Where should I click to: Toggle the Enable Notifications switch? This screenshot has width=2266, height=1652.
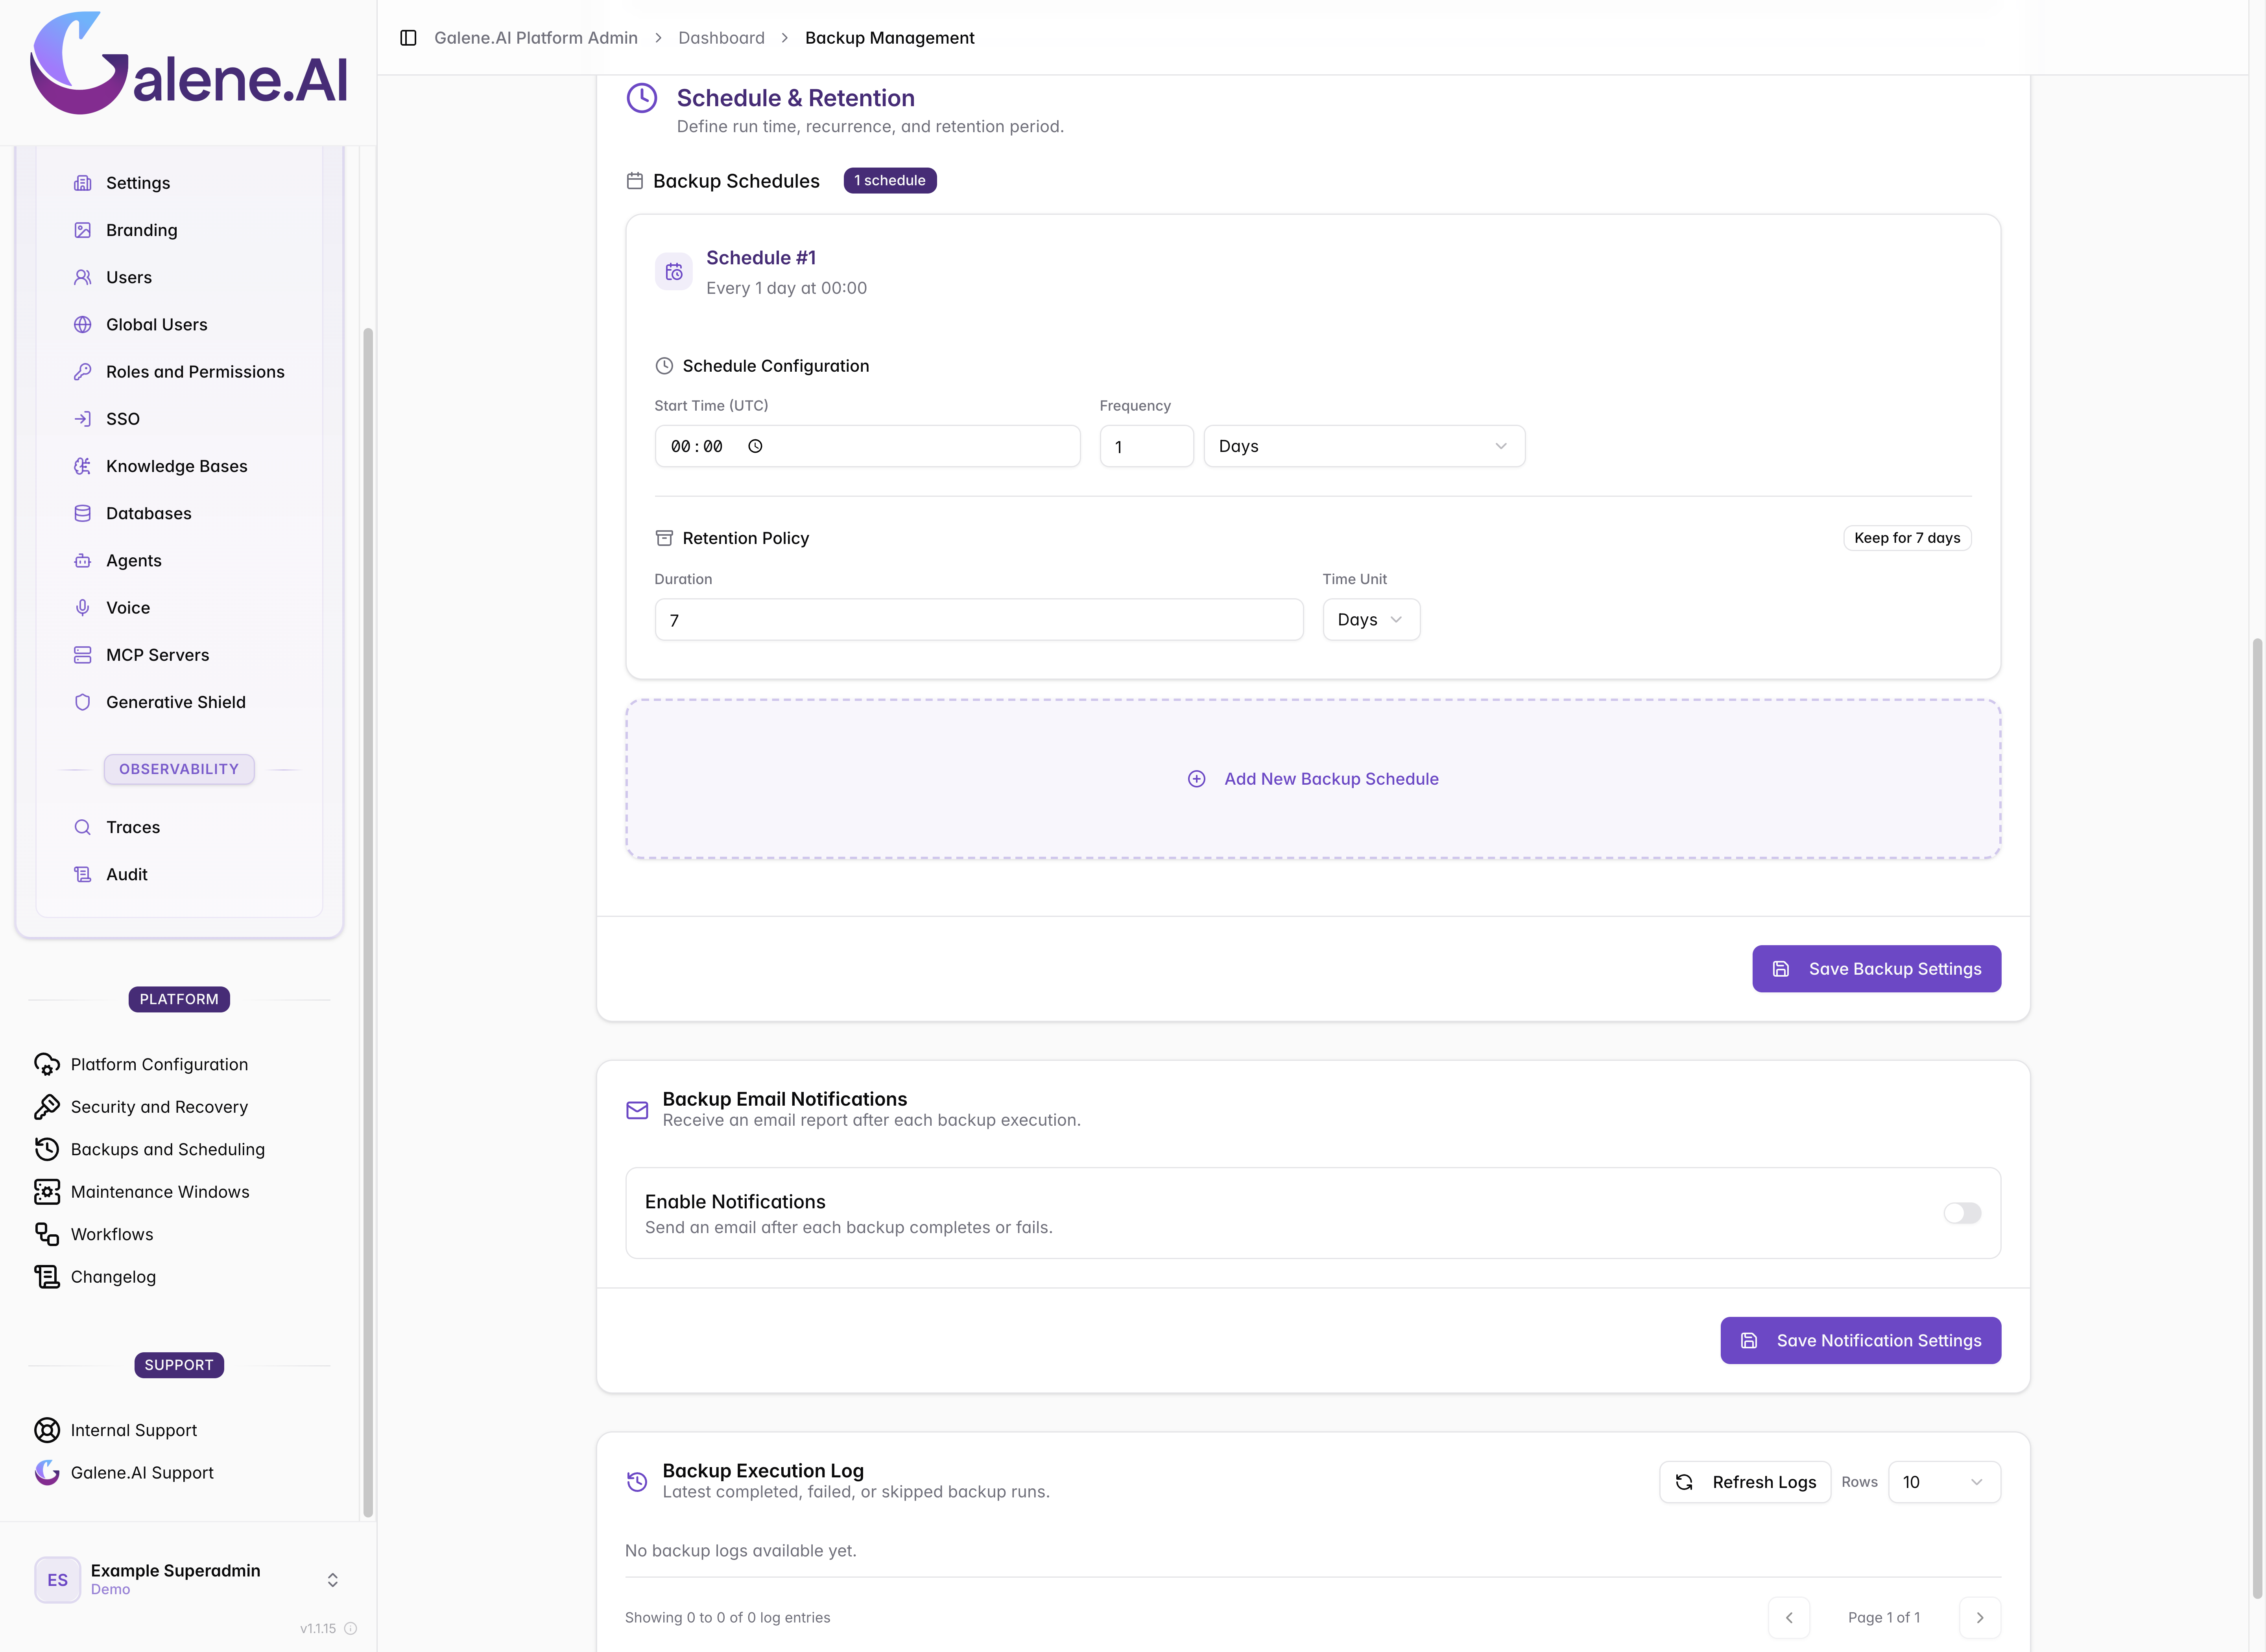click(1962, 1213)
